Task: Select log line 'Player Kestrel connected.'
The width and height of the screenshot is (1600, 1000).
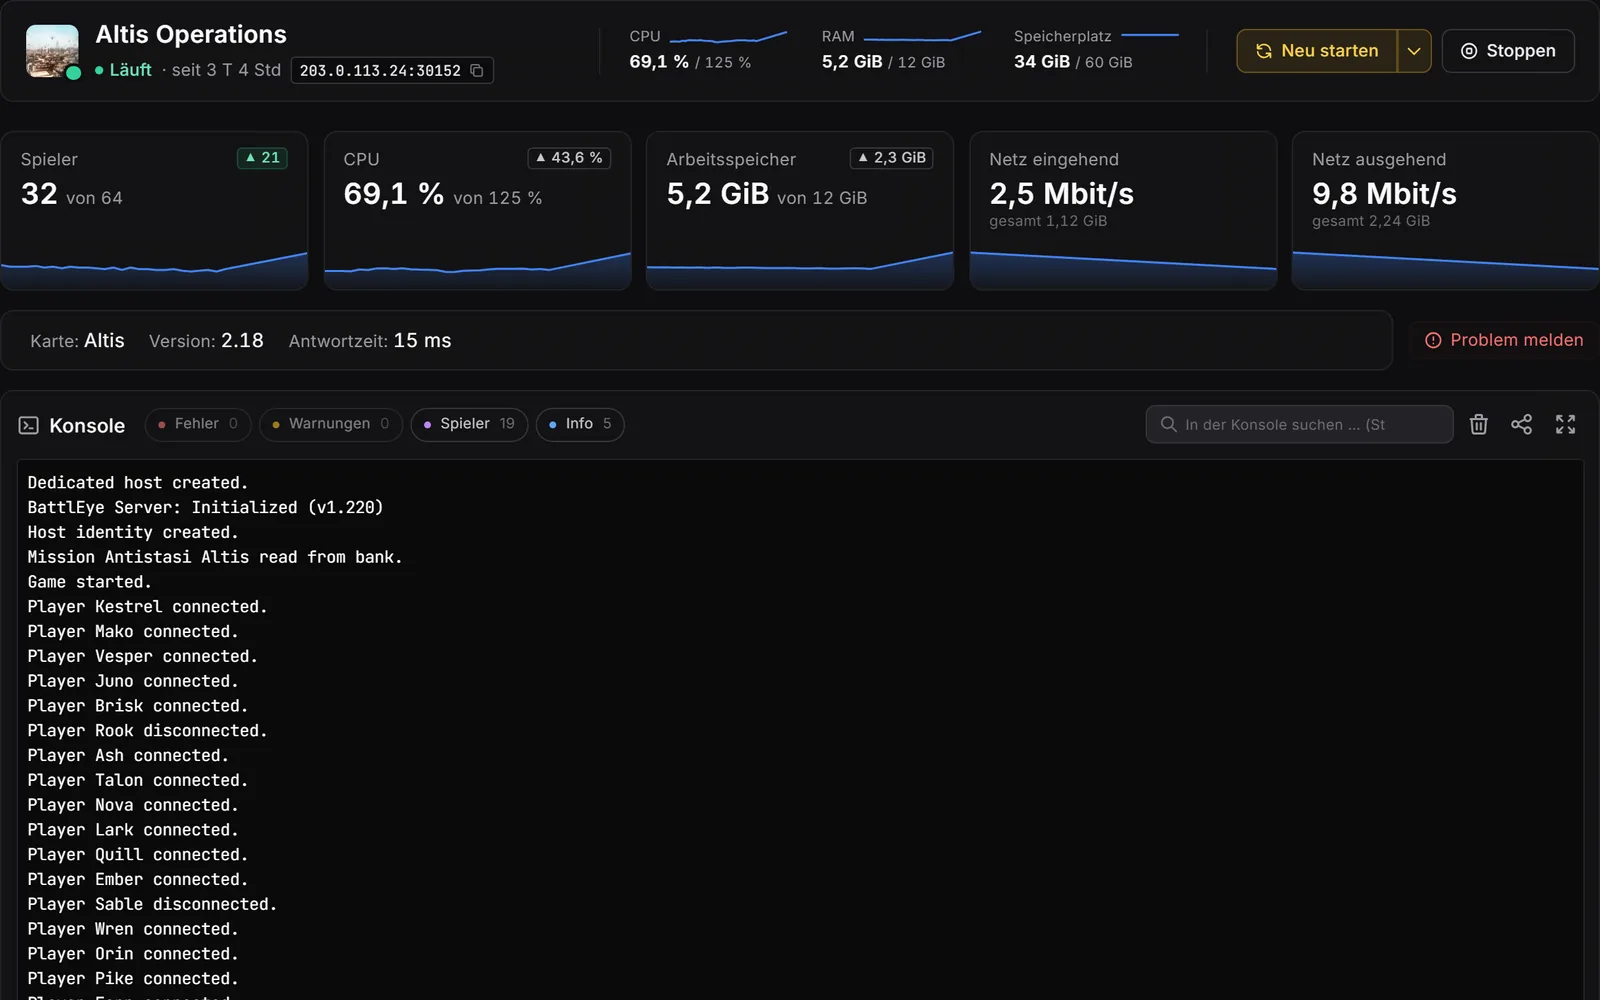Action: (147, 607)
